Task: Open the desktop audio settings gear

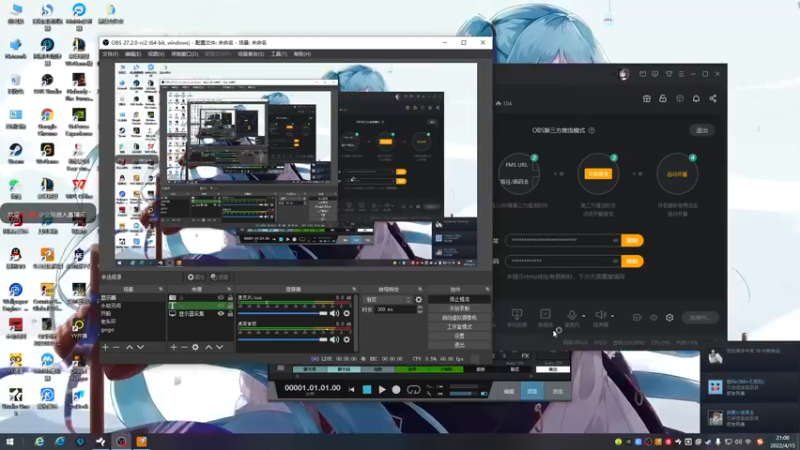Action: pyautogui.click(x=346, y=339)
